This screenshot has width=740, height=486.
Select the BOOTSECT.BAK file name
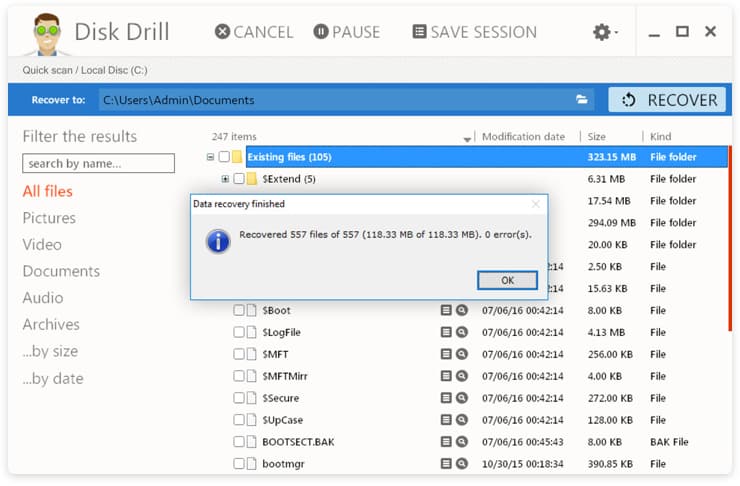[x=298, y=442]
